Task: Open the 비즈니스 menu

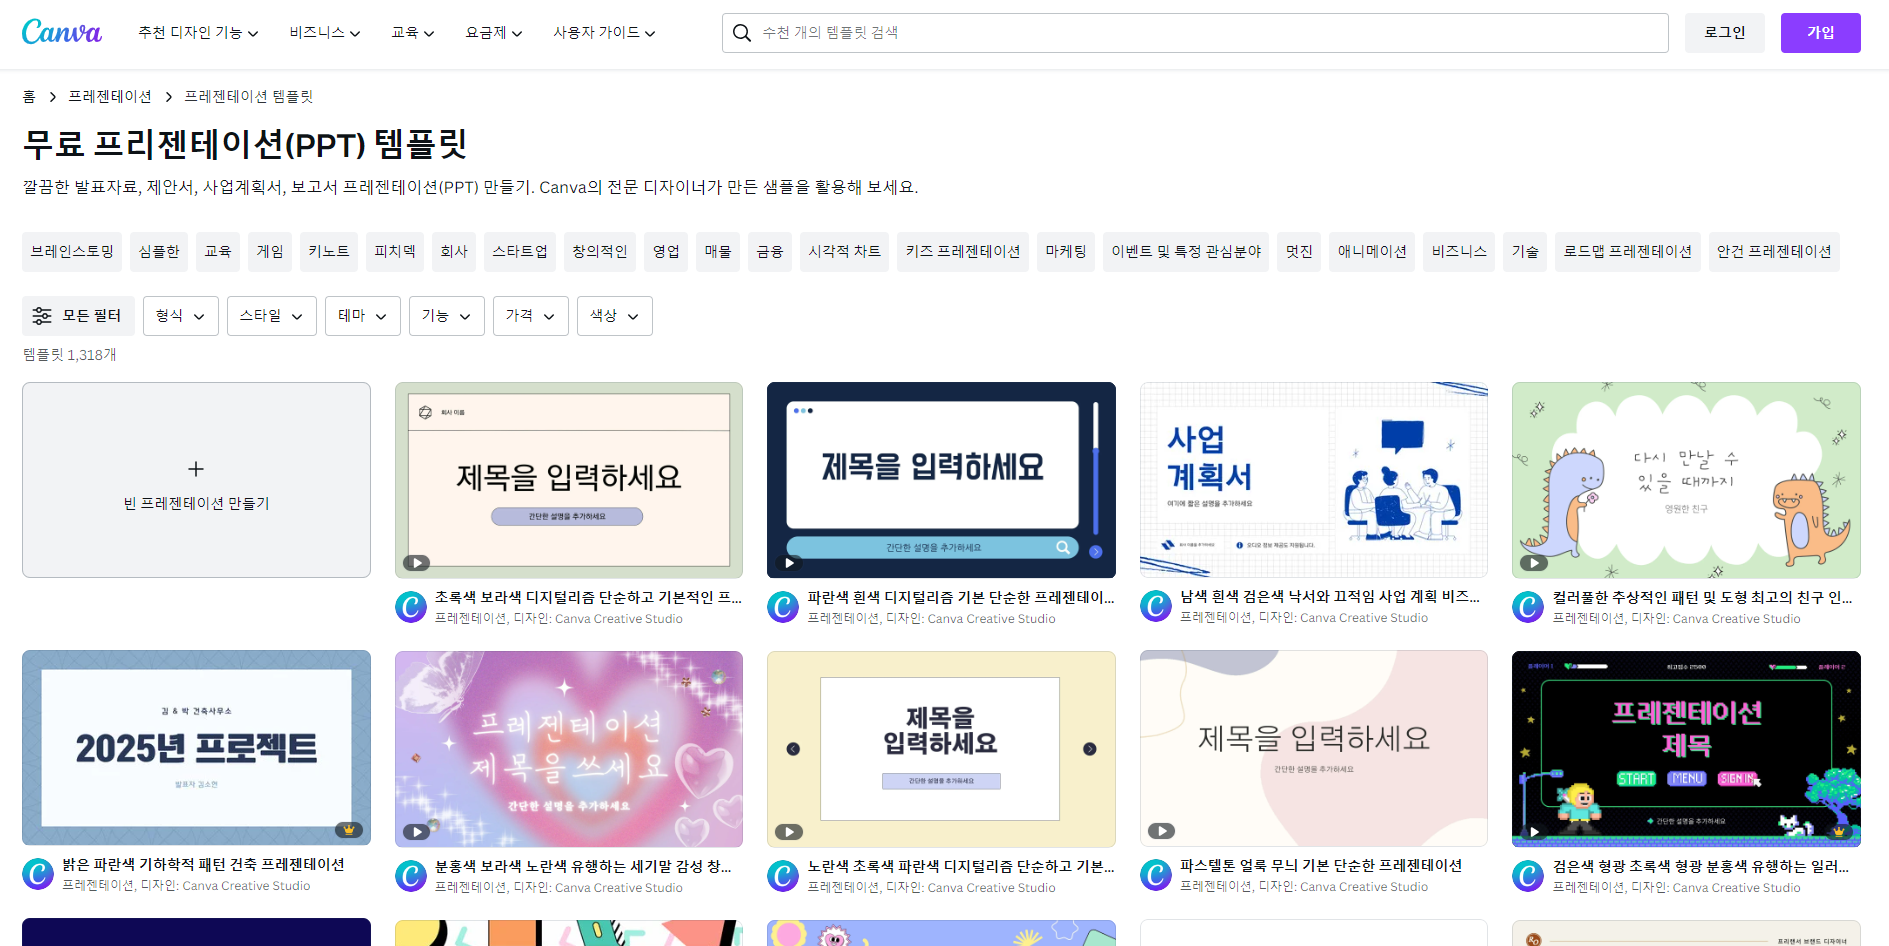Action: 323,32
